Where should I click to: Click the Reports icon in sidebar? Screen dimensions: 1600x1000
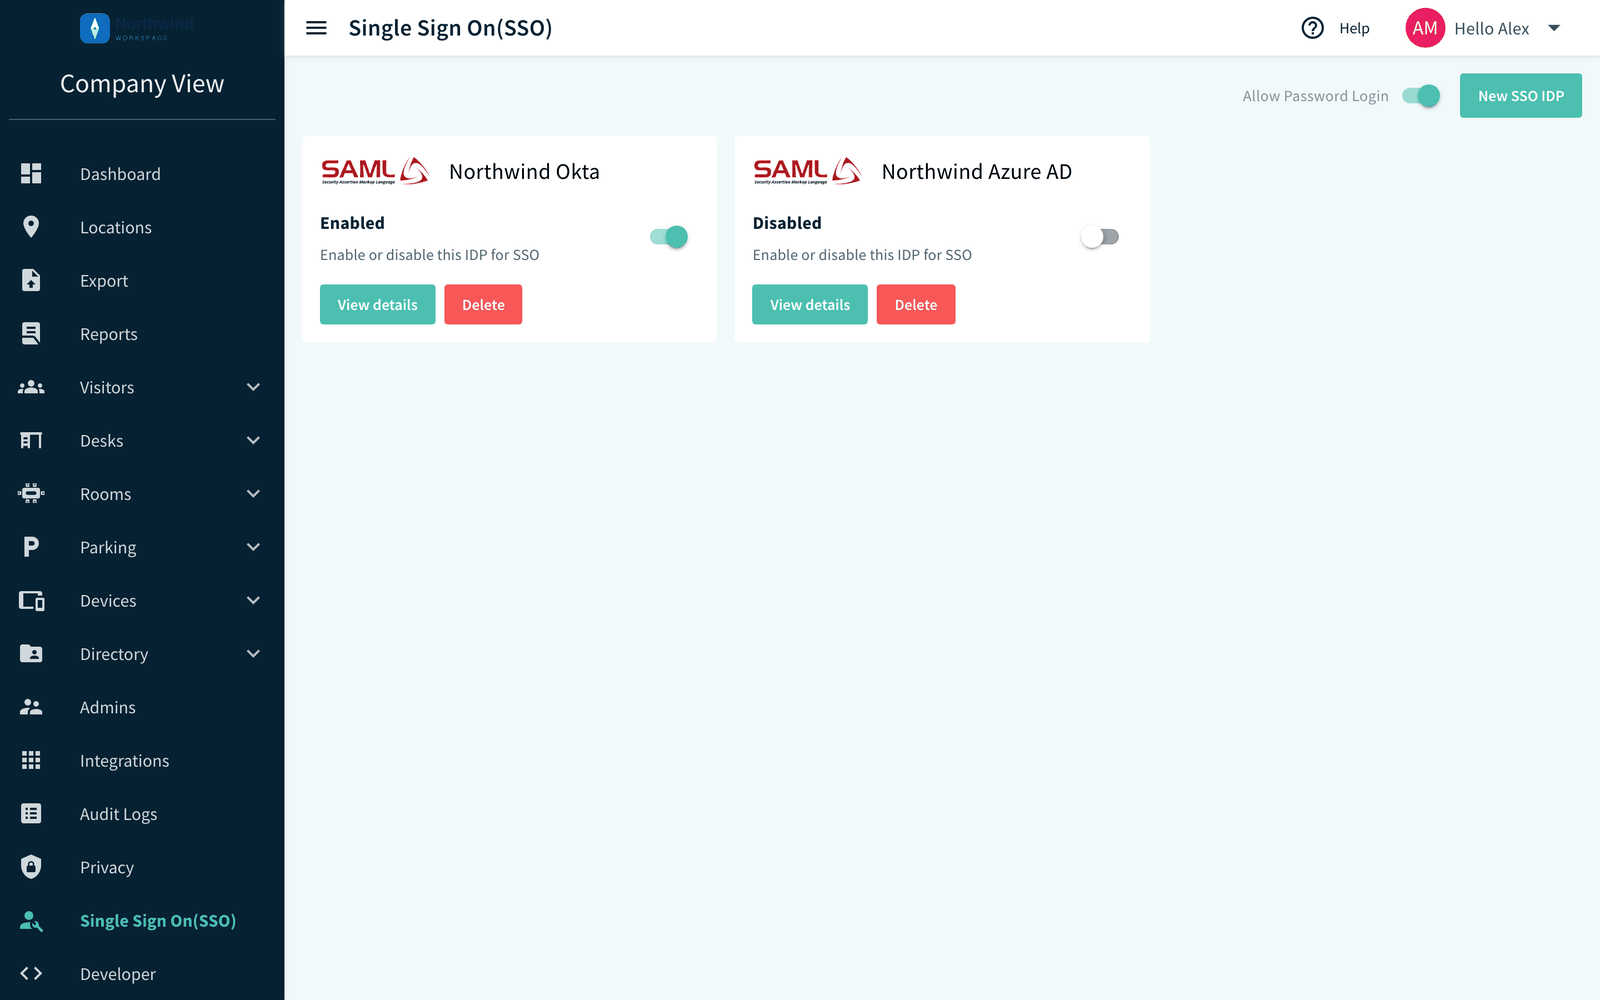click(31, 334)
